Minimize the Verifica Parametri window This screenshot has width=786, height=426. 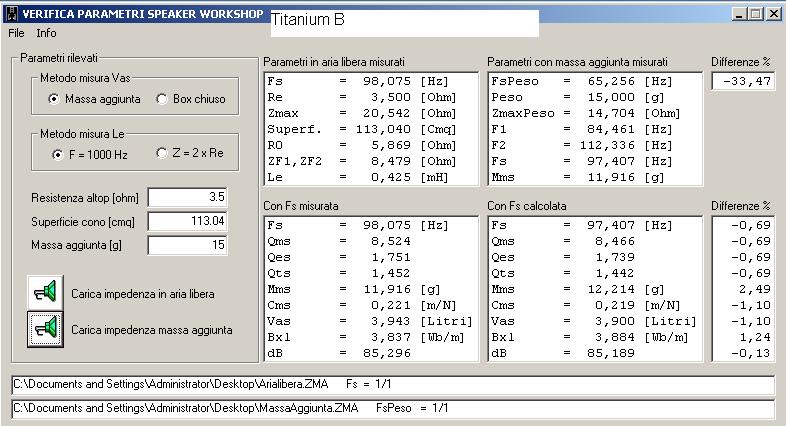[x=739, y=14]
